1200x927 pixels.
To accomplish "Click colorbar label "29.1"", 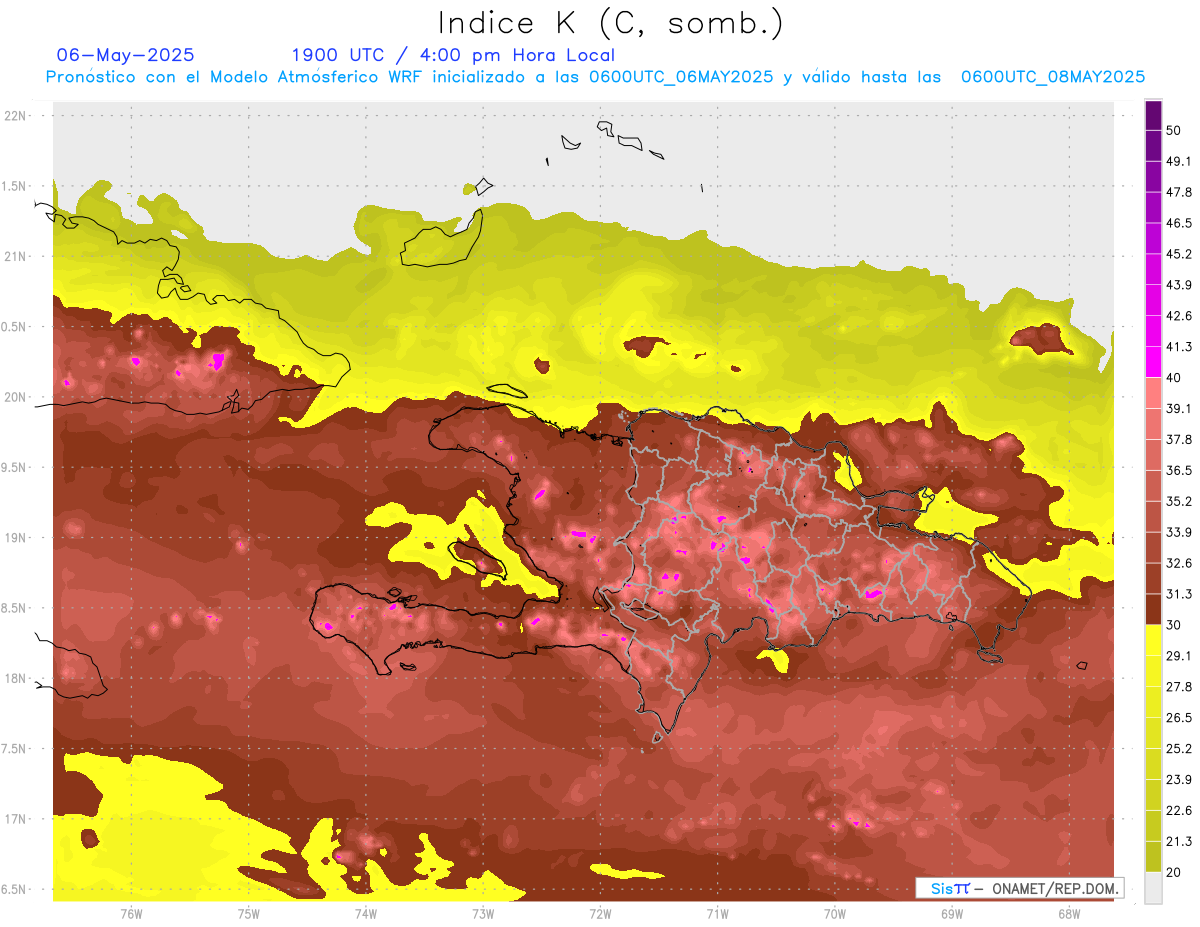I will 1179,655.
